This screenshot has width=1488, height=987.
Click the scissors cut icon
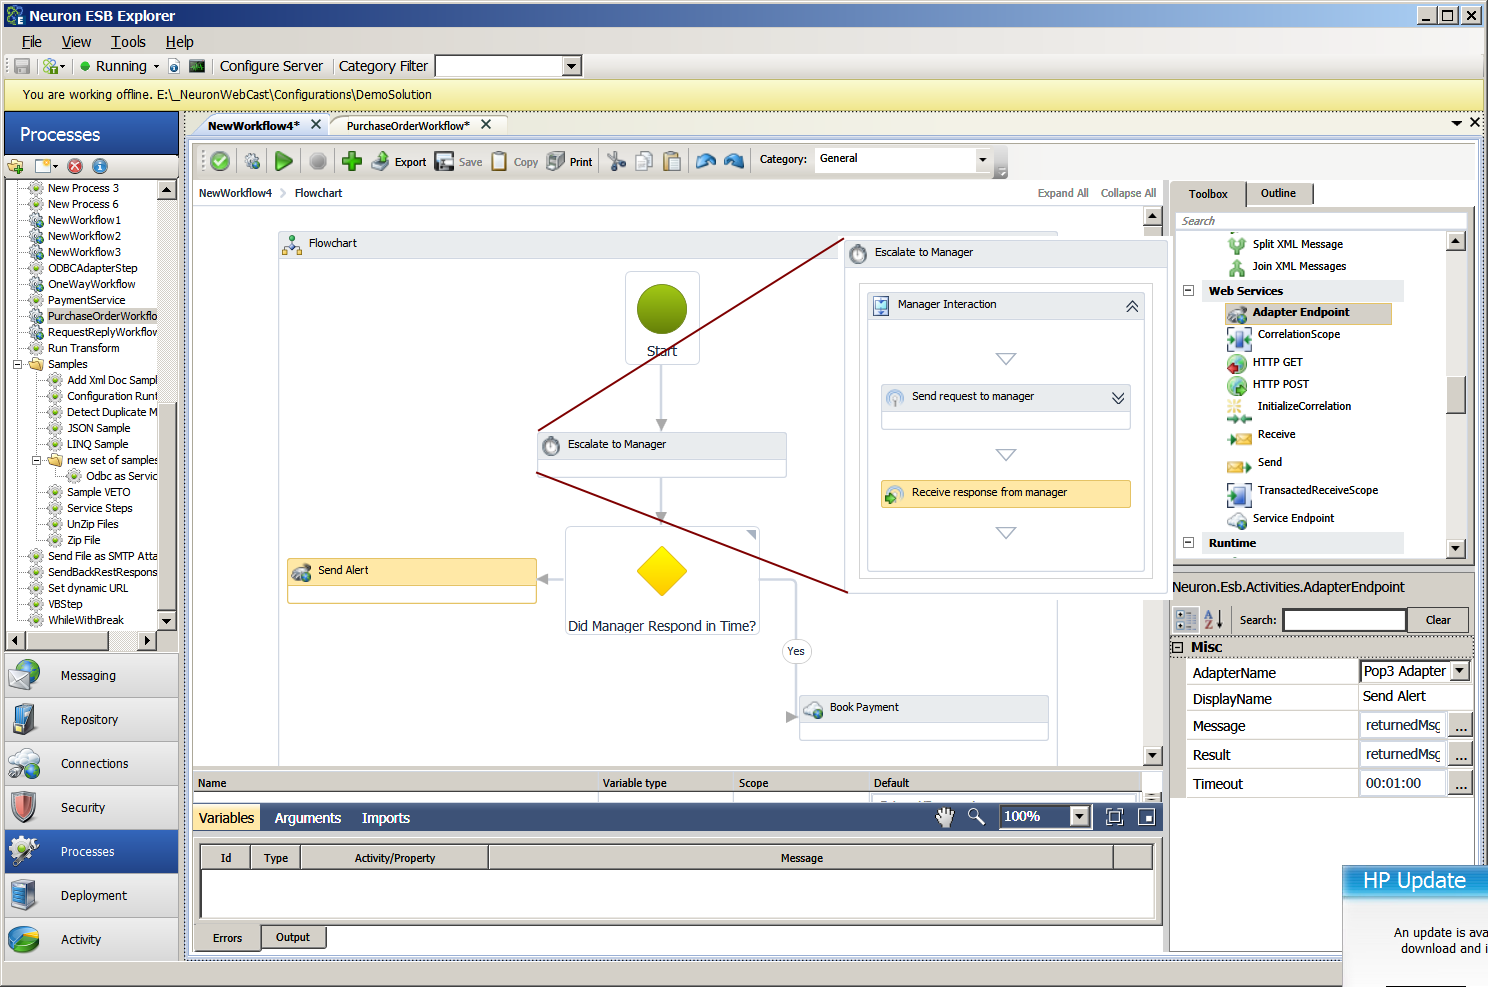(x=617, y=161)
